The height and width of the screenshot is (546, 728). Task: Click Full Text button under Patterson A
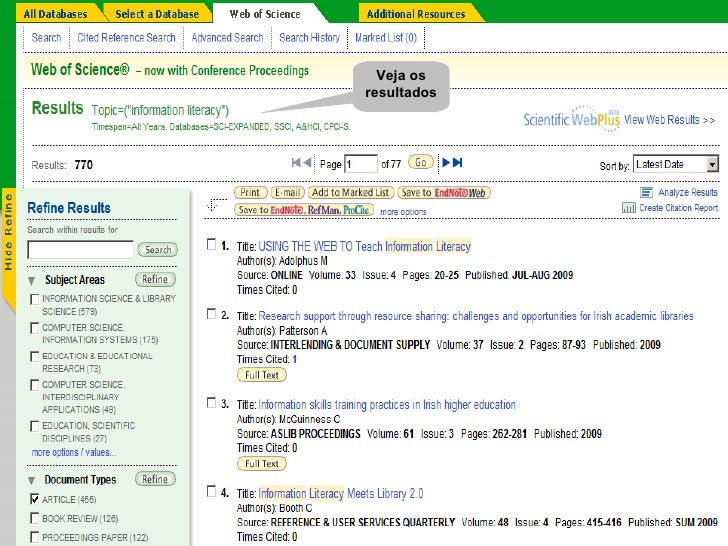262,375
